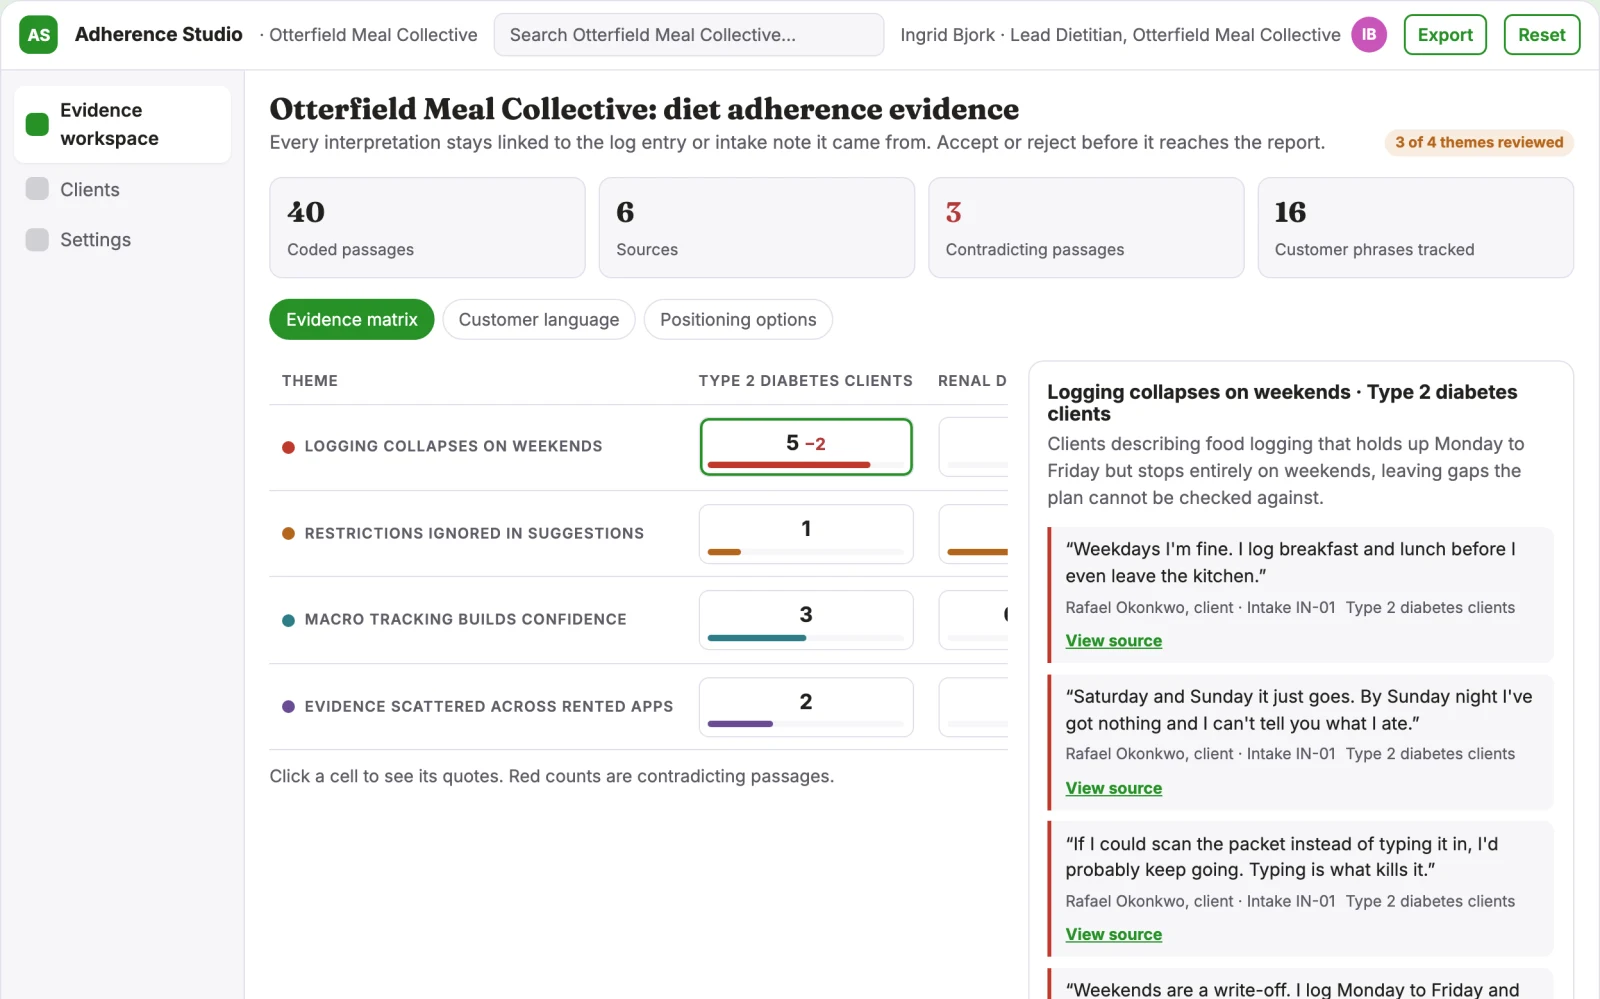This screenshot has width=1600, height=999.
Task: Select the Evidence workspace sidebar icon
Action: (x=37, y=124)
